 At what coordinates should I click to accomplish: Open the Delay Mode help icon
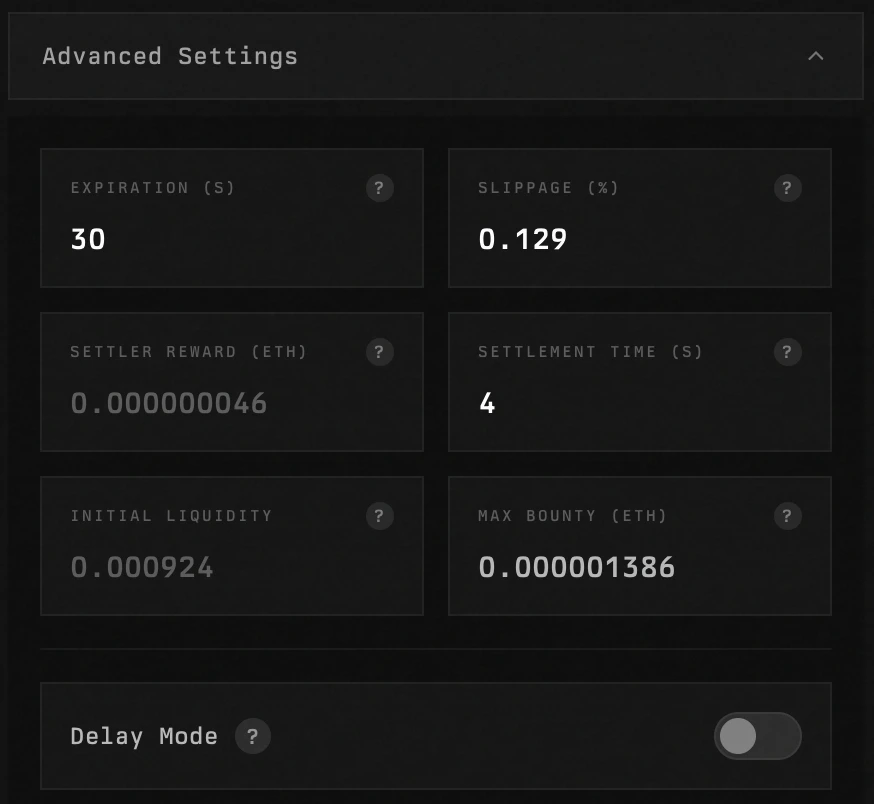(253, 736)
